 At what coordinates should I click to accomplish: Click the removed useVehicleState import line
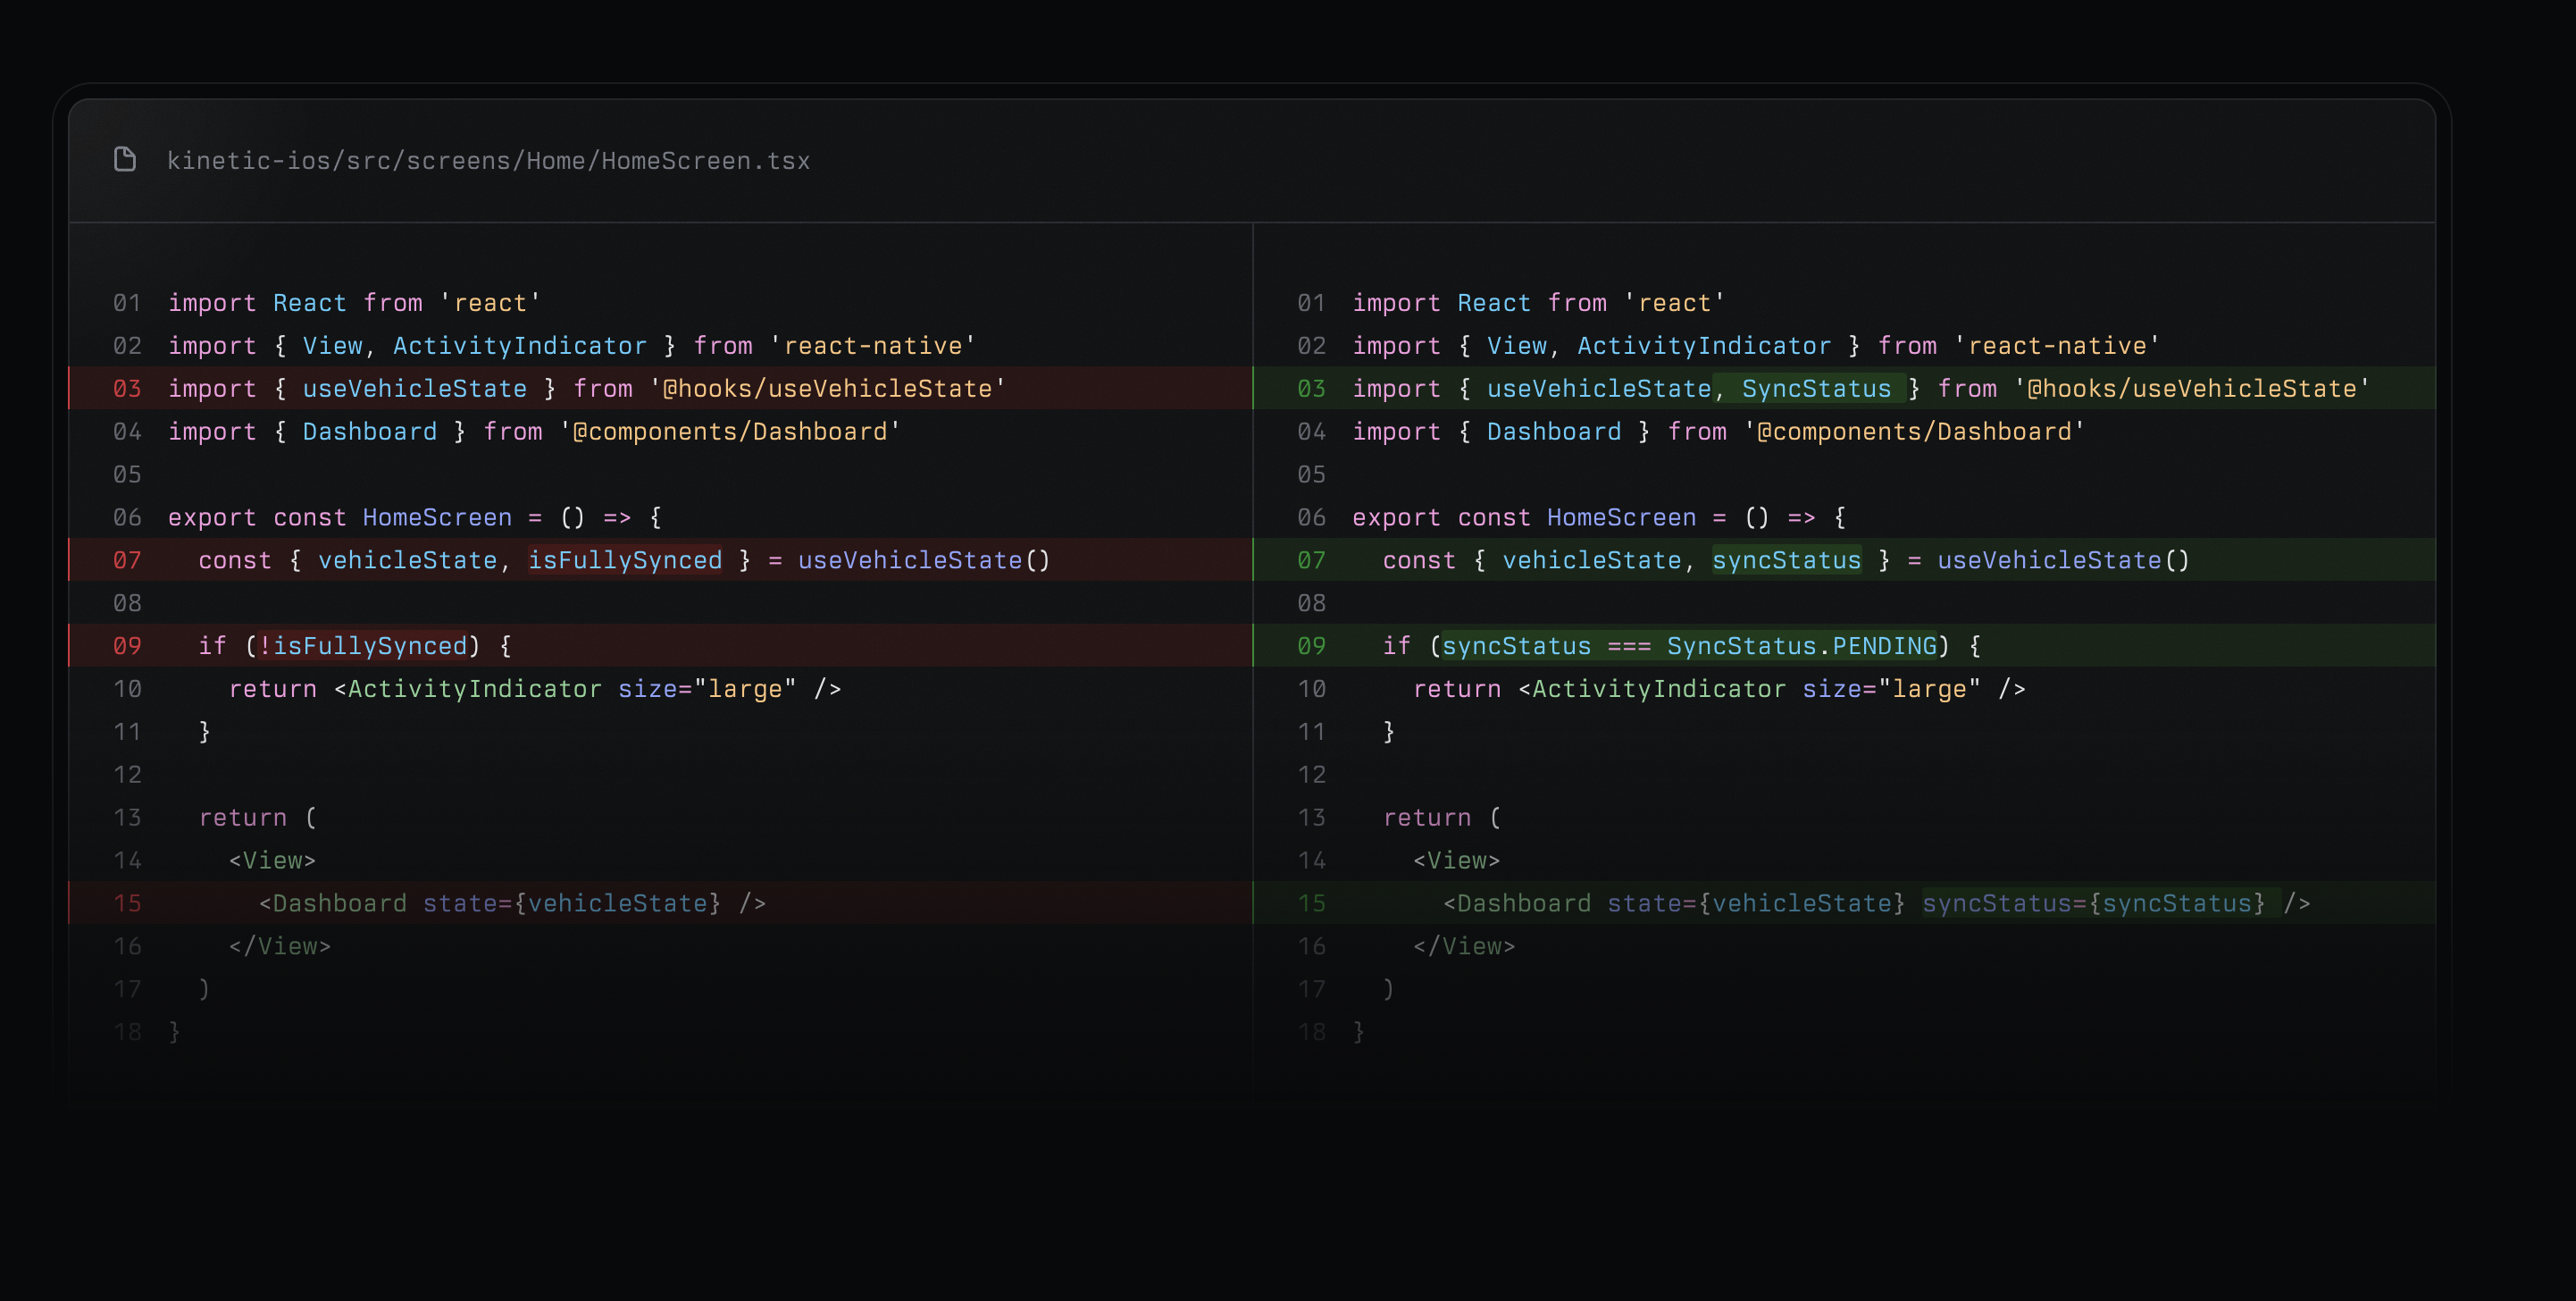[x=585, y=388]
